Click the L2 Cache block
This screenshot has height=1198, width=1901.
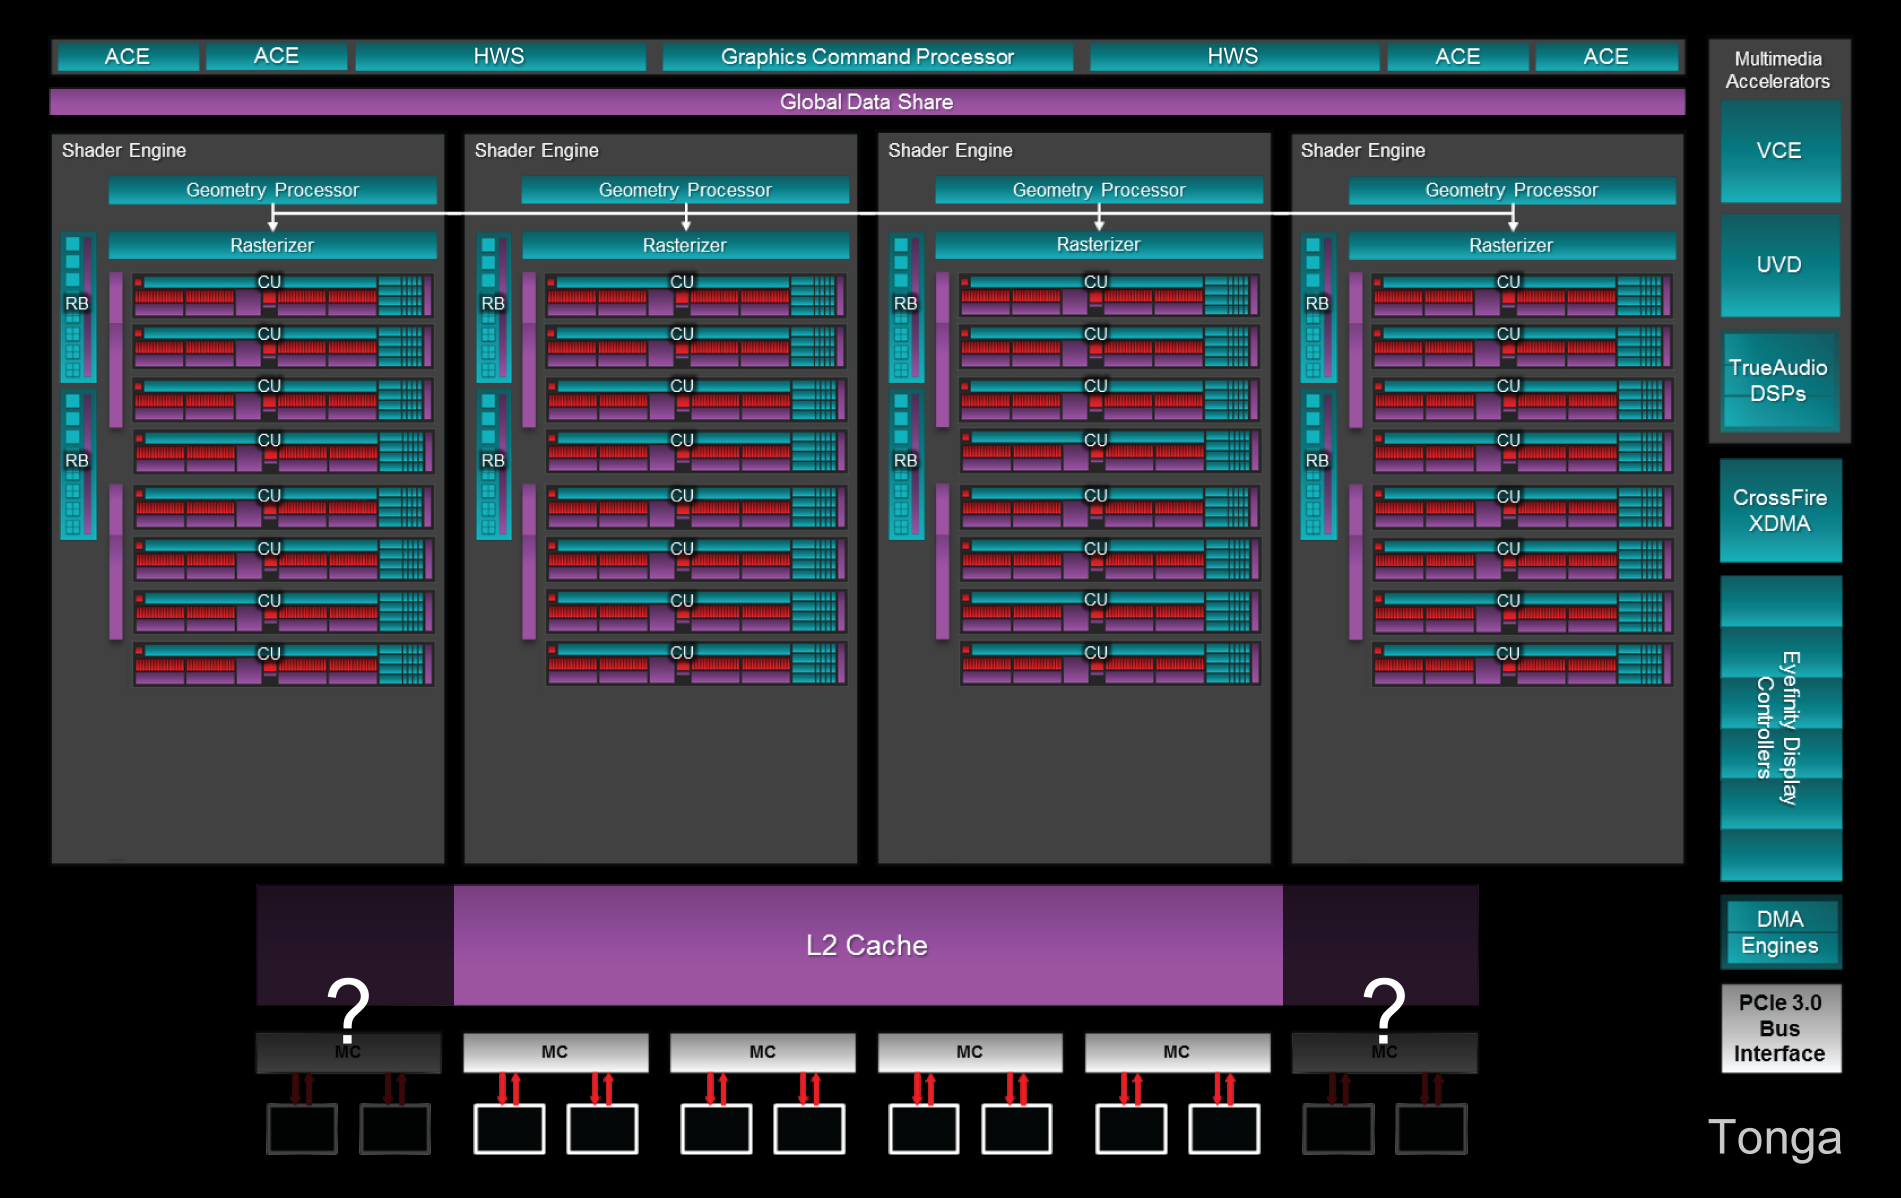[867, 945]
